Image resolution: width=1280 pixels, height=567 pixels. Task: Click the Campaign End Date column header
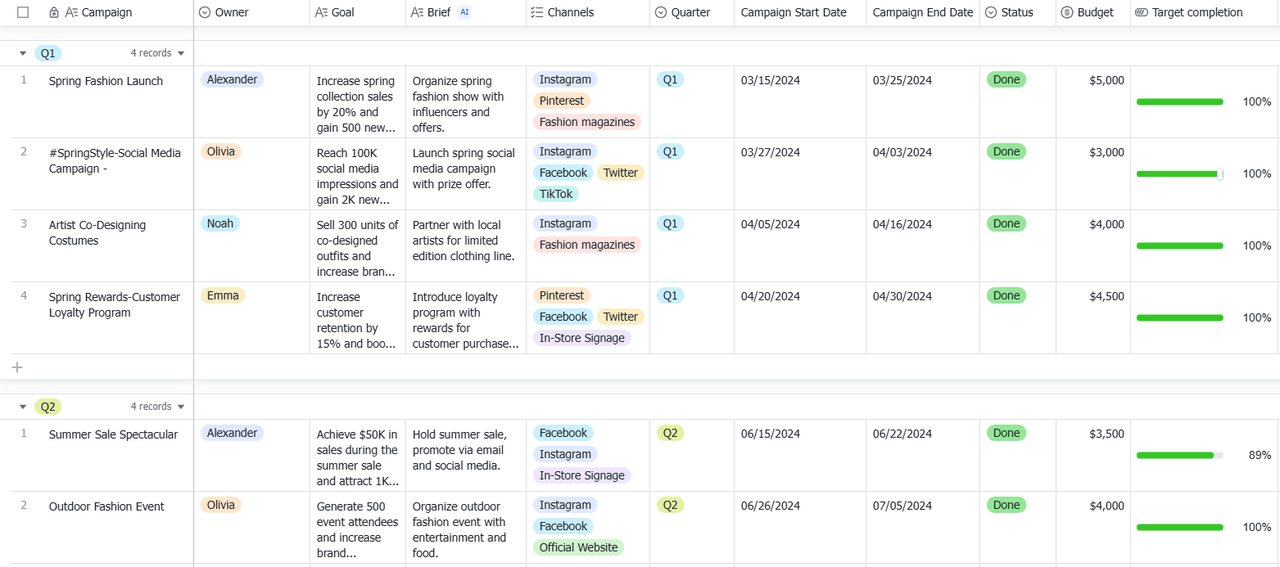tap(923, 13)
